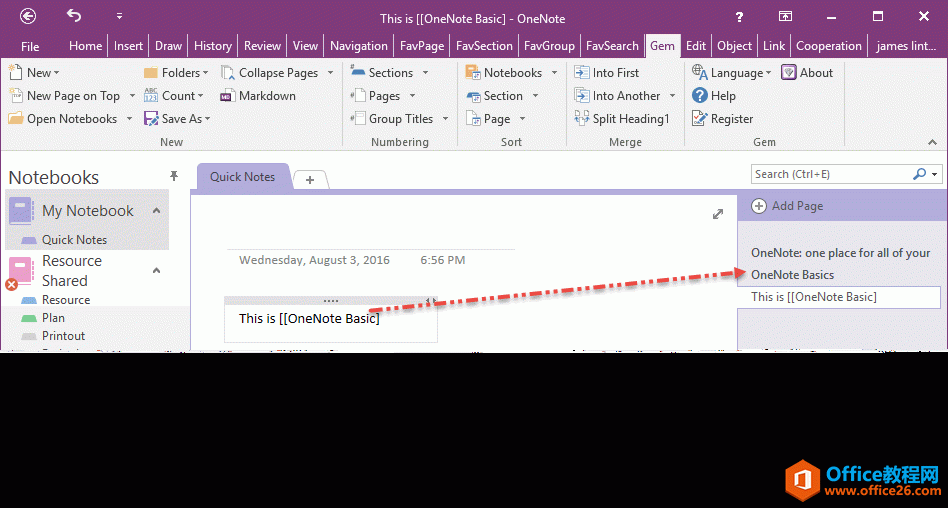Open the search scope dropdown arrow
This screenshot has width=948, height=508.
click(x=935, y=174)
